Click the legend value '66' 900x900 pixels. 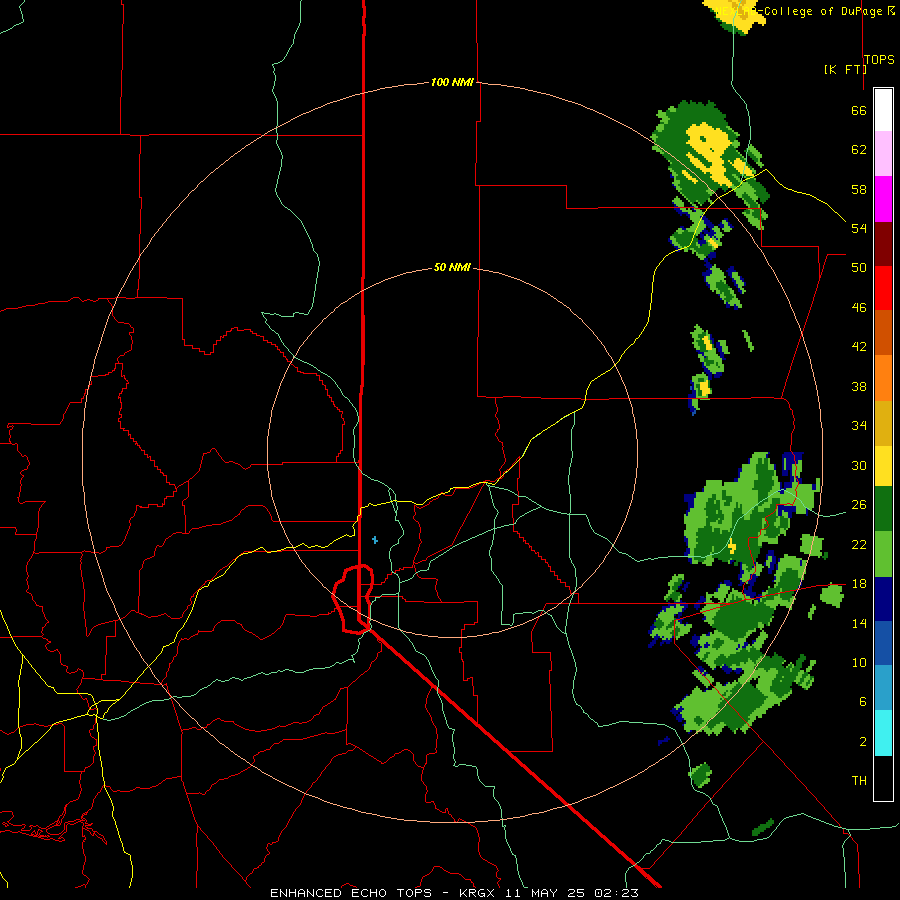(x=859, y=110)
